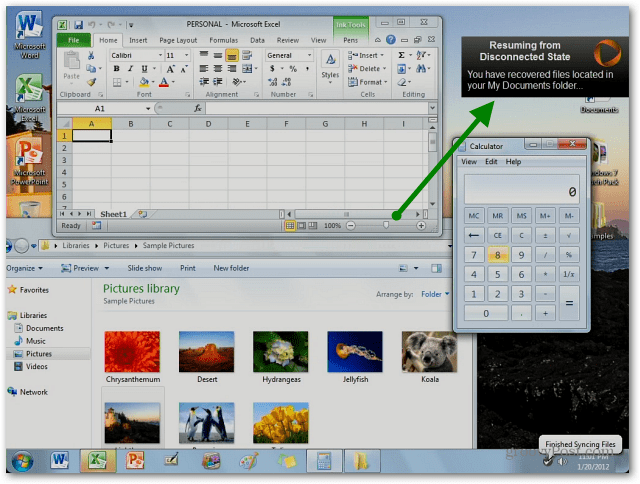Click the PowerPoint icon on the taskbar

coord(135,461)
